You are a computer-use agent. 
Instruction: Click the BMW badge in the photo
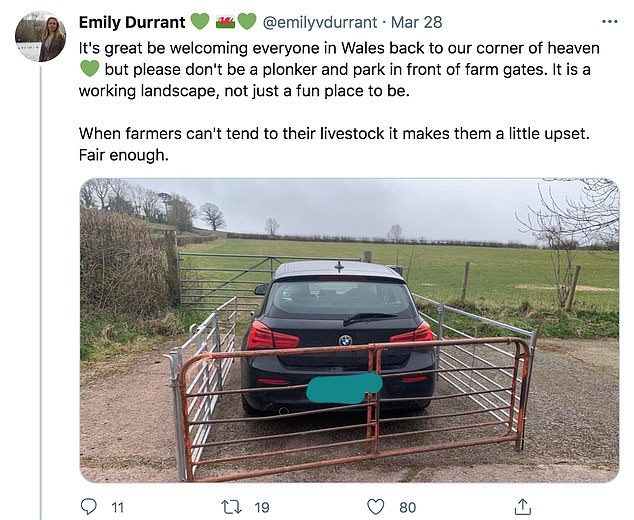[345, 340]
